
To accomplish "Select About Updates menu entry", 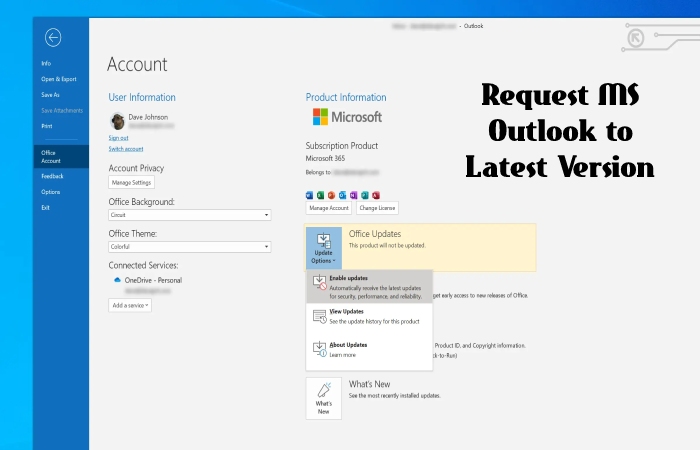I will [369, 350].
